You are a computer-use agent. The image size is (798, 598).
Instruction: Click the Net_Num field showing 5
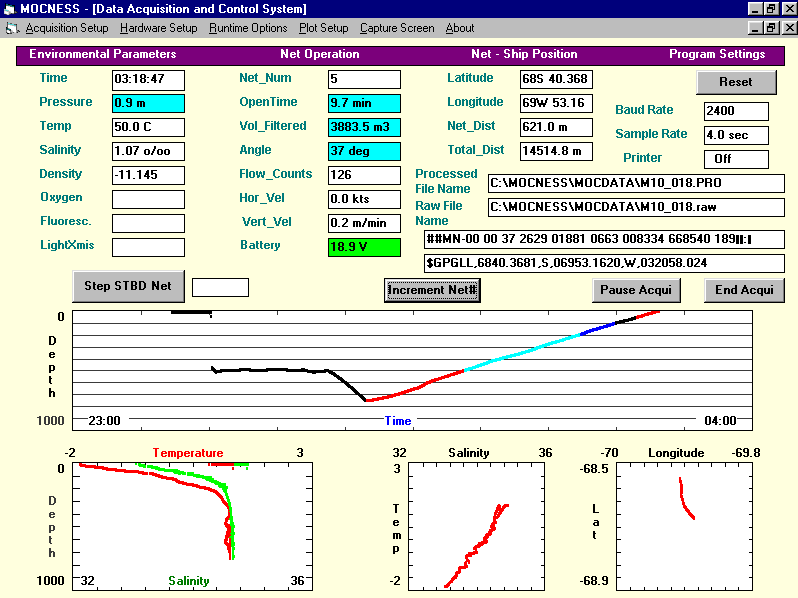[x=364, y=79]
